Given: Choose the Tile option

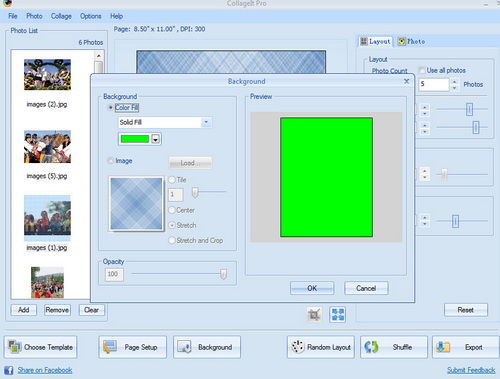Looking at the screenshot, I should click(172, 180).
